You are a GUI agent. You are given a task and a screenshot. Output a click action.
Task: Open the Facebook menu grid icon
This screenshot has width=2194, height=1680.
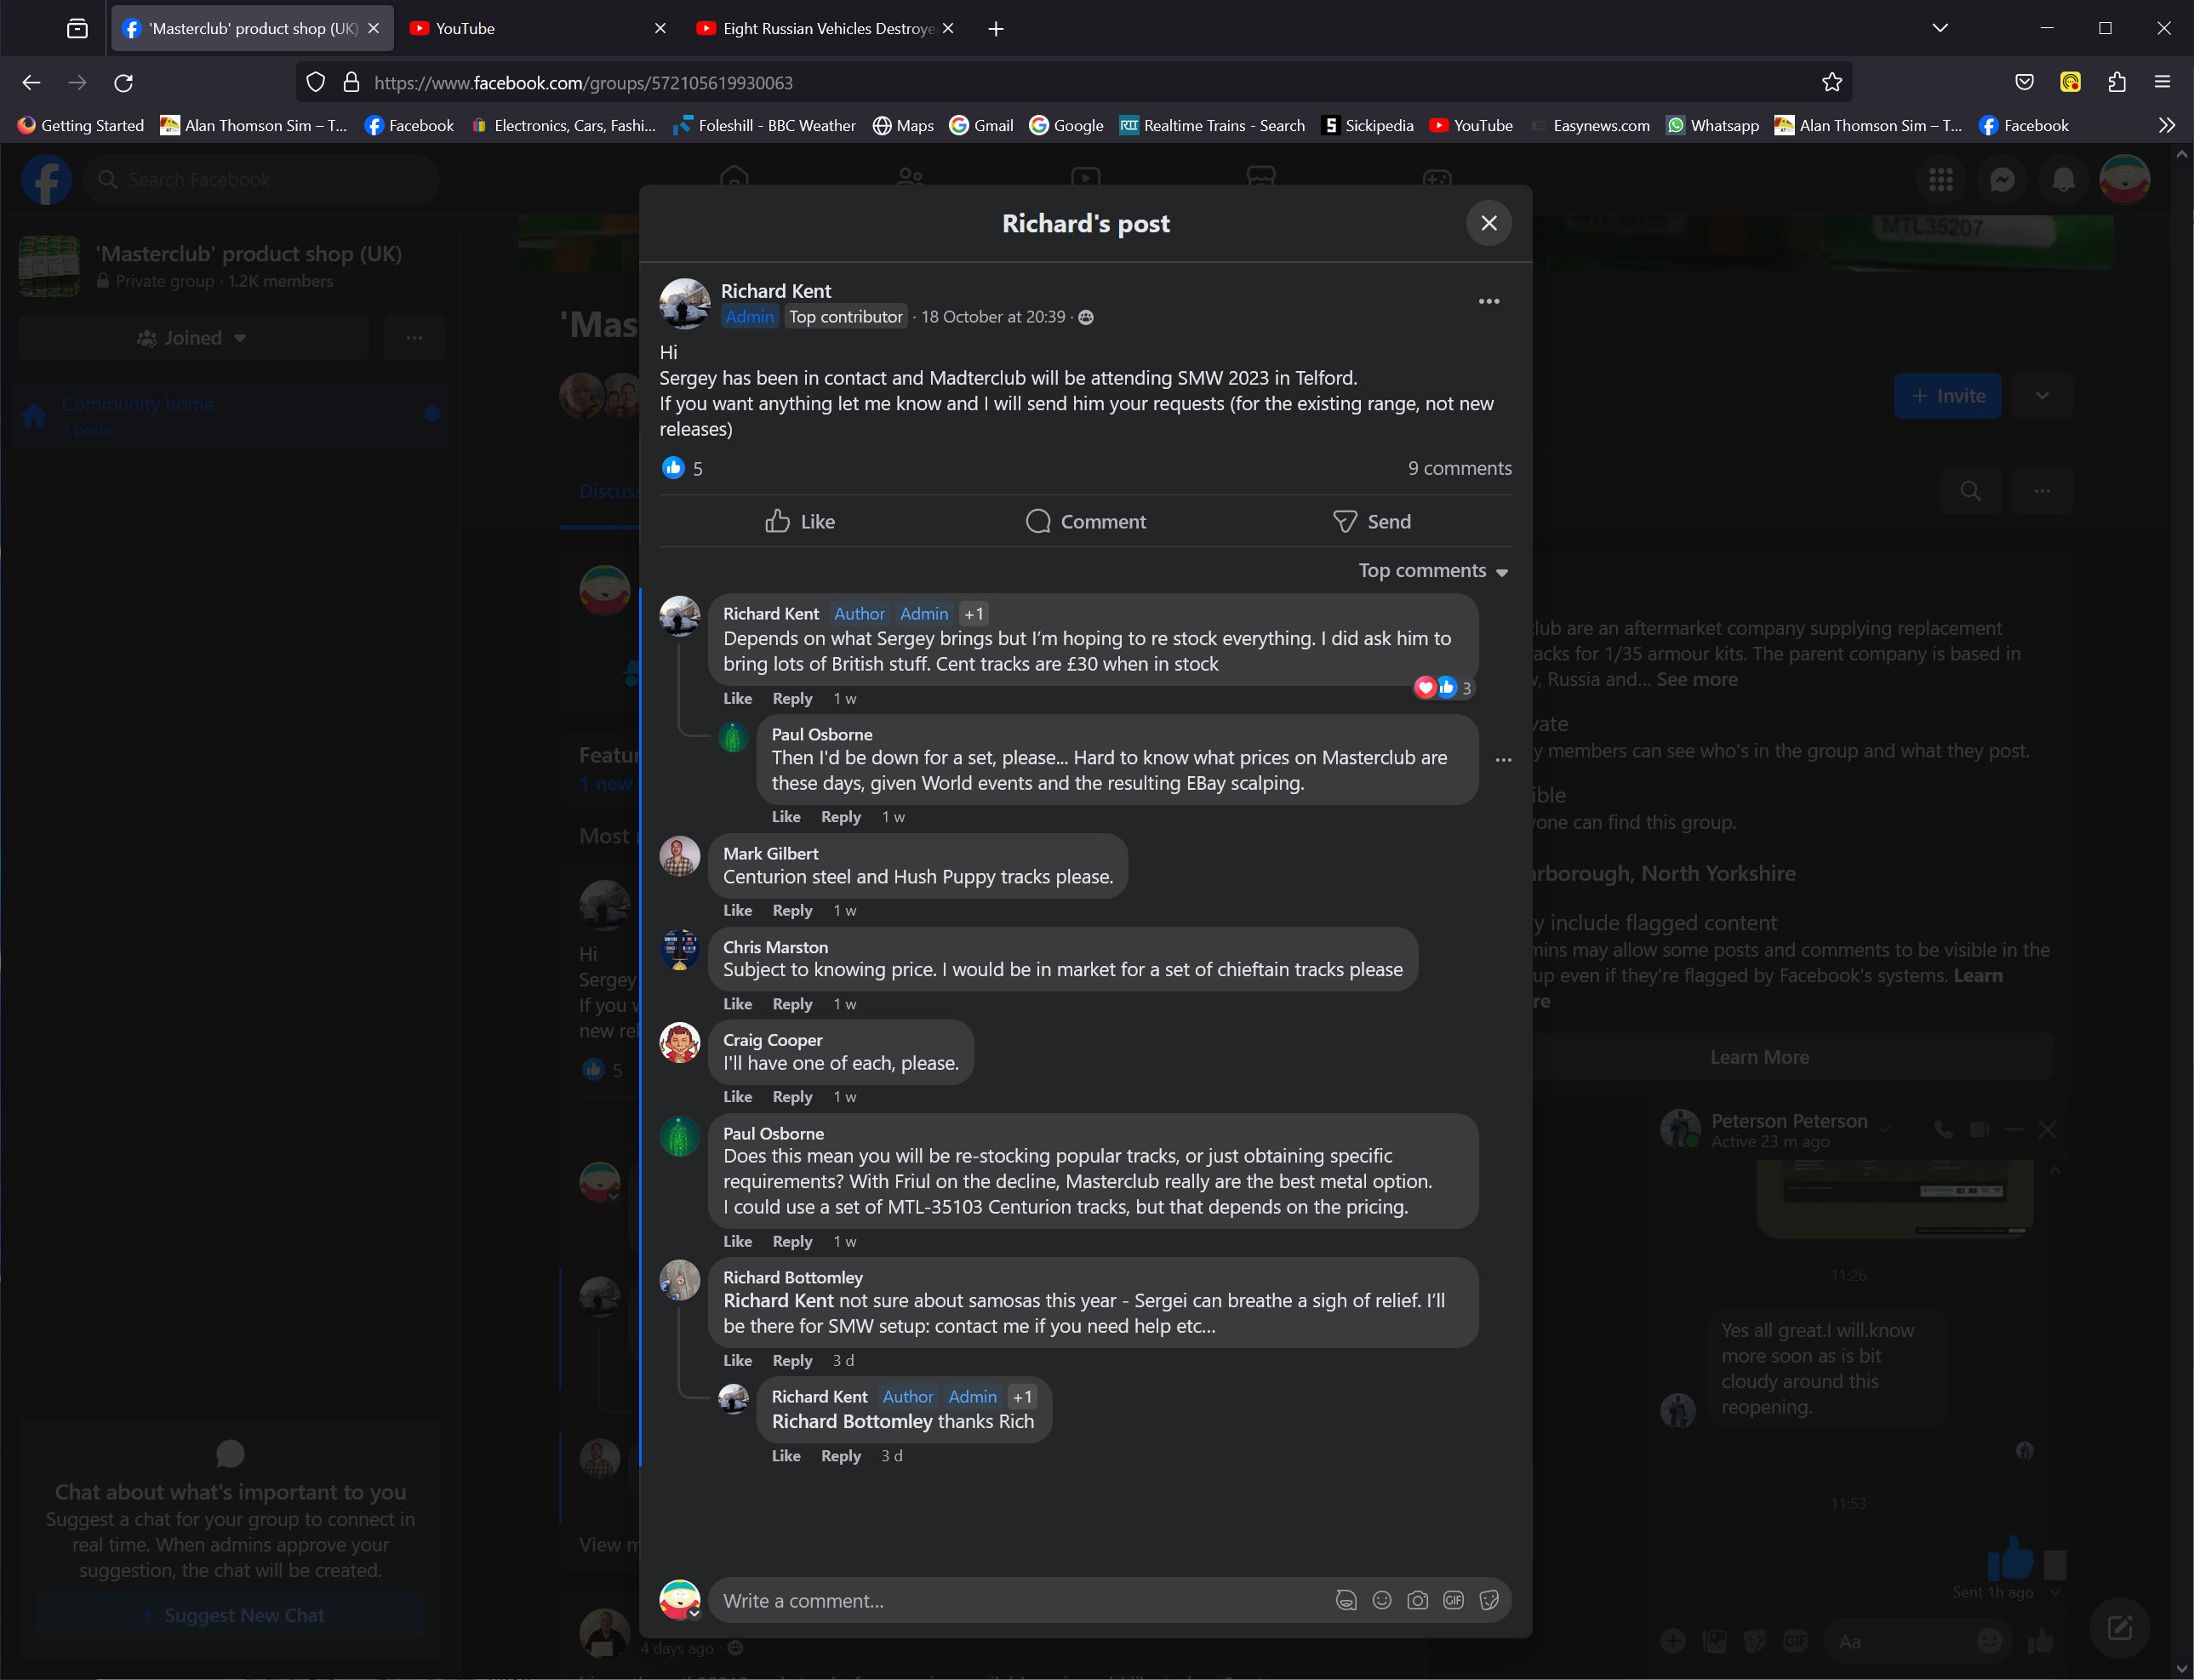1940,180
